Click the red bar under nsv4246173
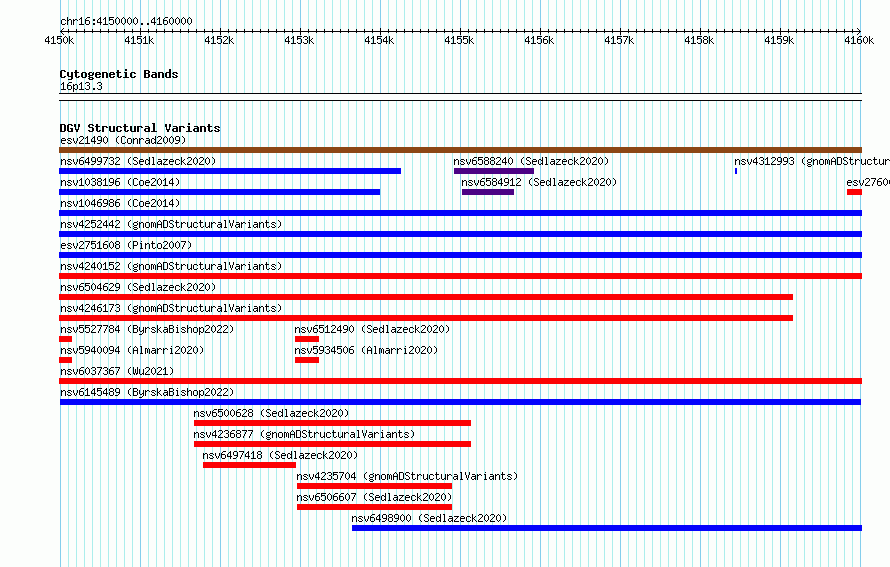The height and width of the screenshot is (567, 890). click(426, 318)
